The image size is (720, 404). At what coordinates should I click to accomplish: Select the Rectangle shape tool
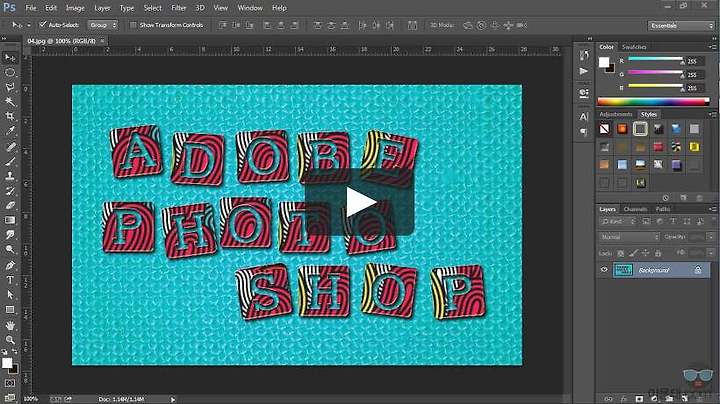click(x=10, y=309)
